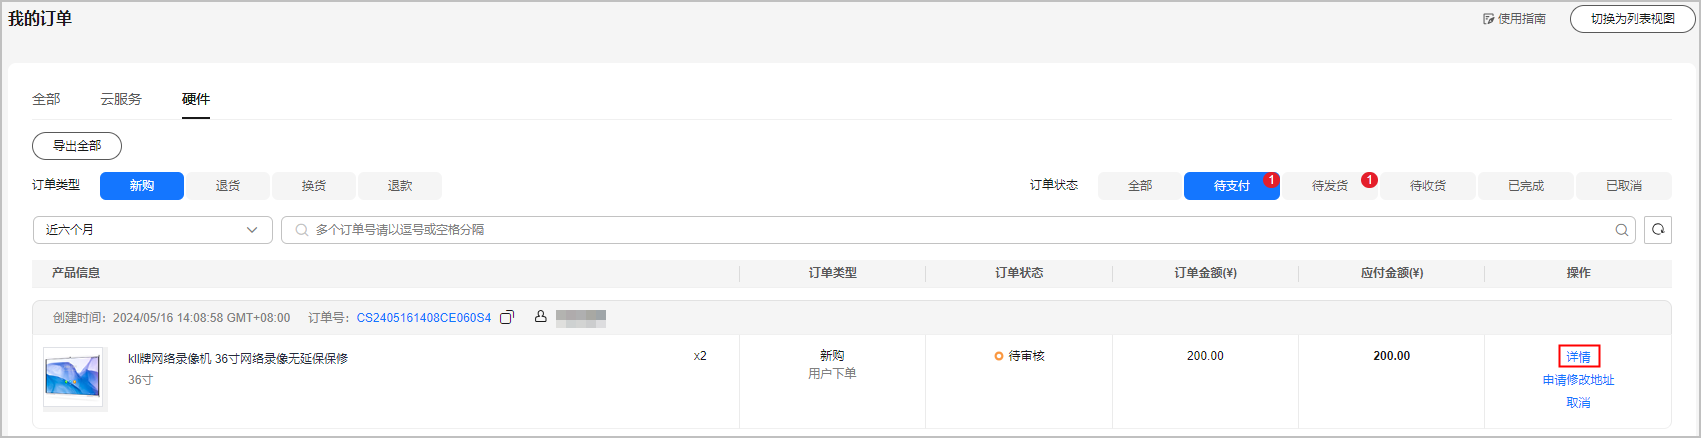Switch to the 云服务 tab
Image resolution: width=1701 pixels, height=438 pixels.
tap(121, 99)
